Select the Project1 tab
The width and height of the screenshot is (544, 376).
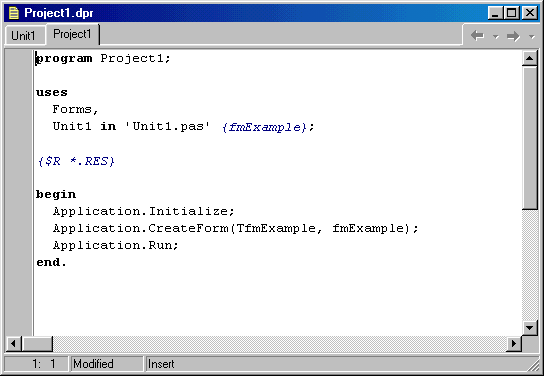72,34
